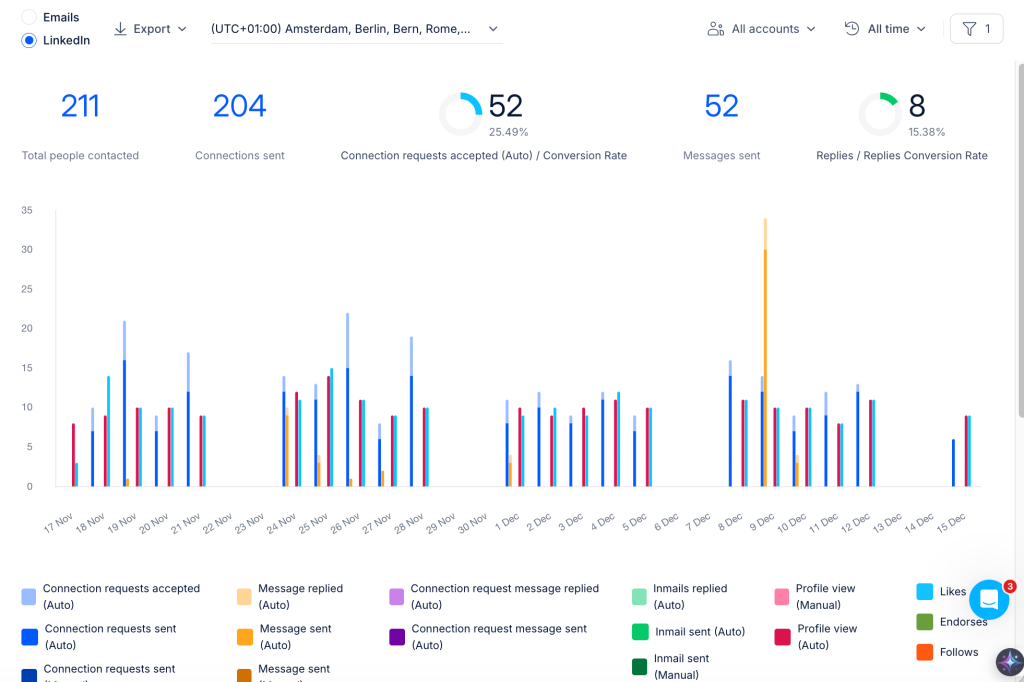
Task: Click the All accounts people icon
Action: pos(716,29)
